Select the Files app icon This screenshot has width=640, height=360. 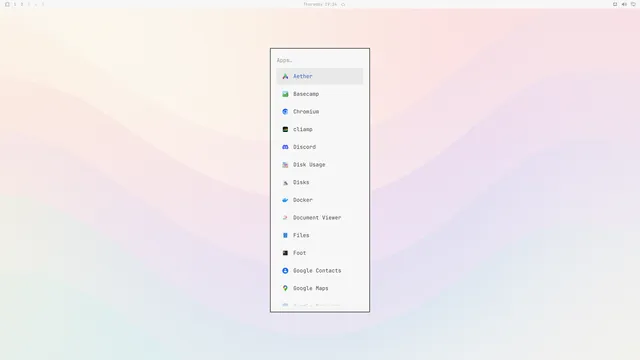[x=285, y=236]
